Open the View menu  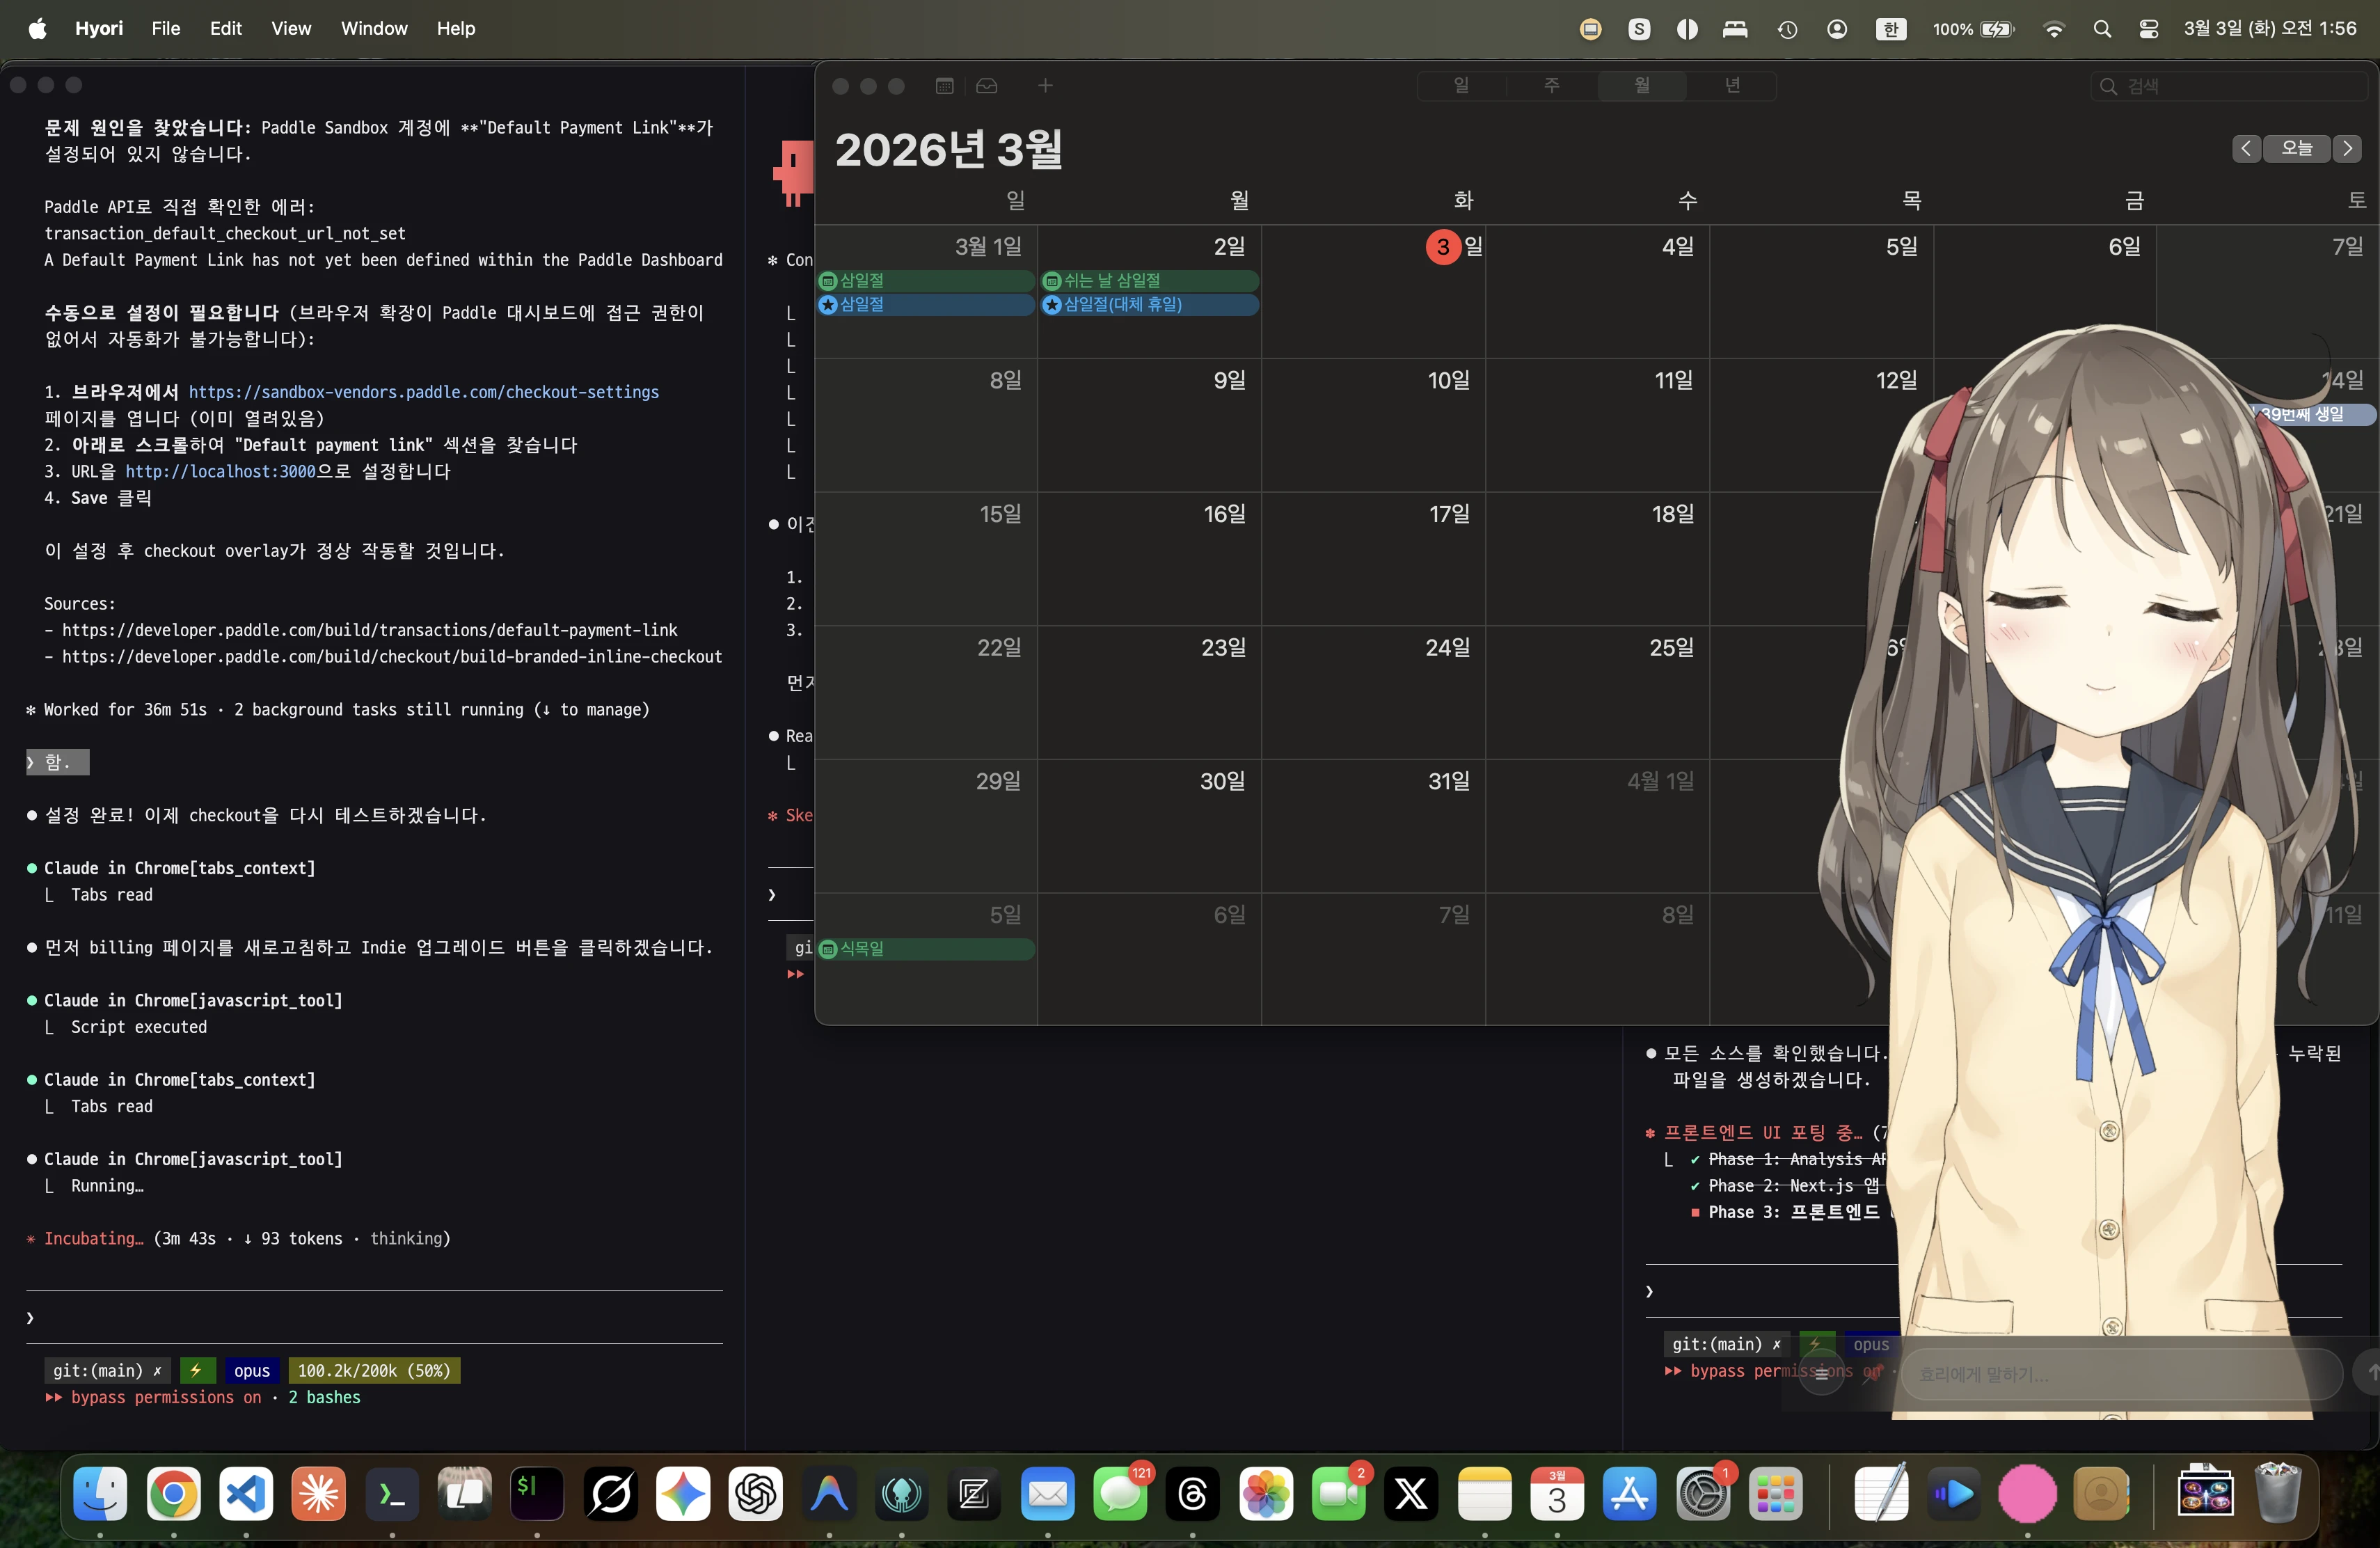pos(291,29)
